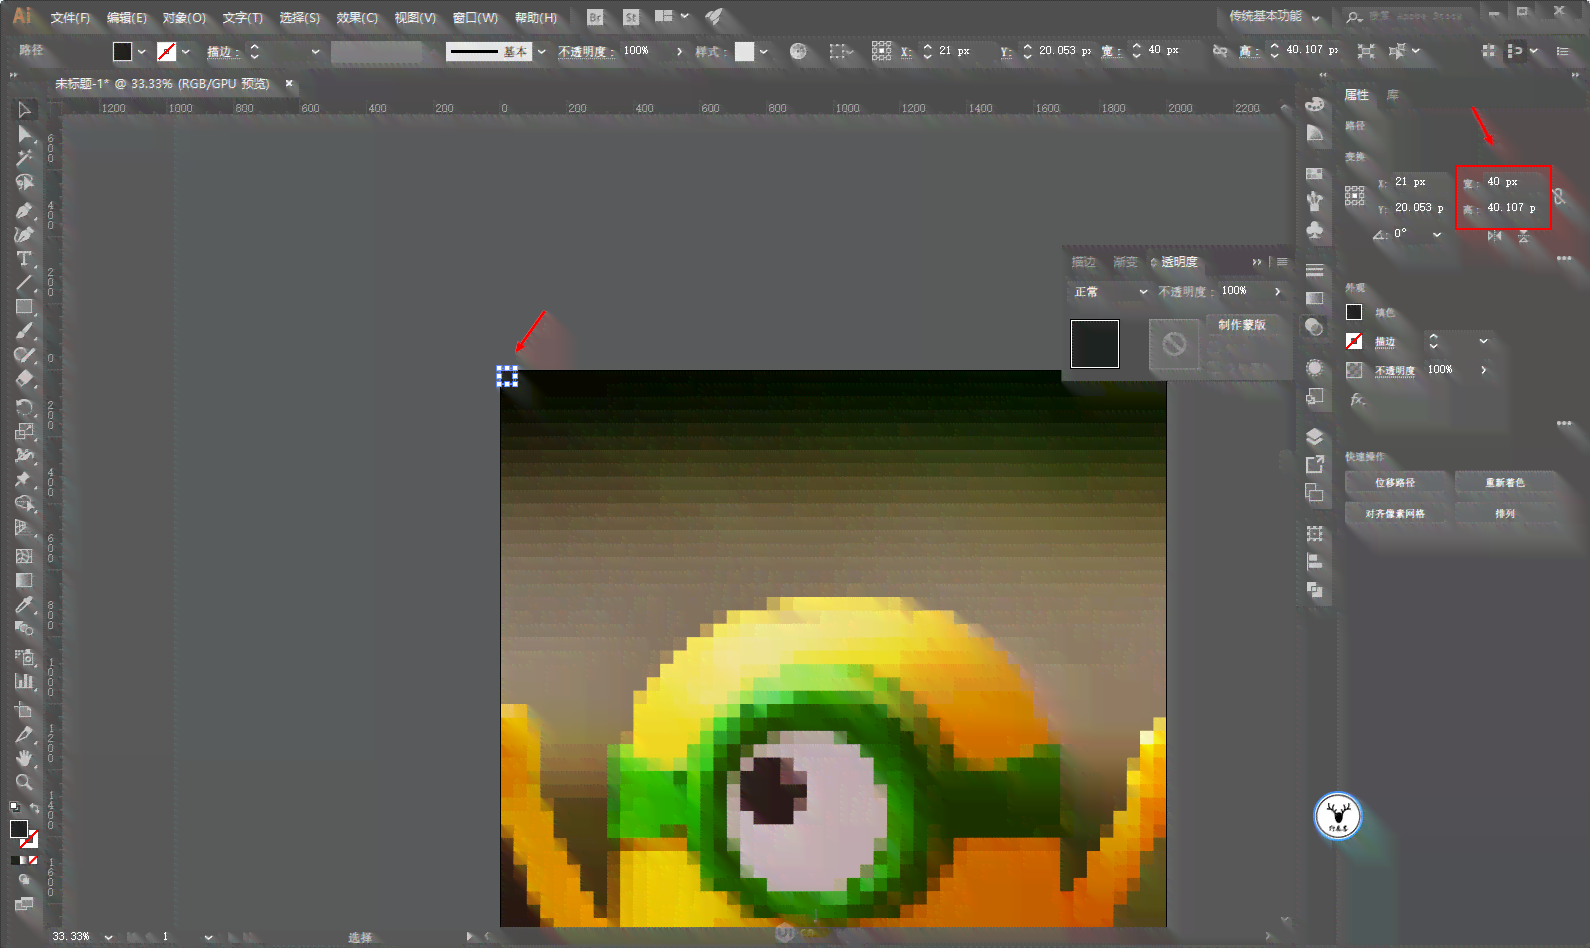Open the Effect (效果) menu
This screenshot has height=948, width=1590.
pyautogui.click(x=357, y=18)
